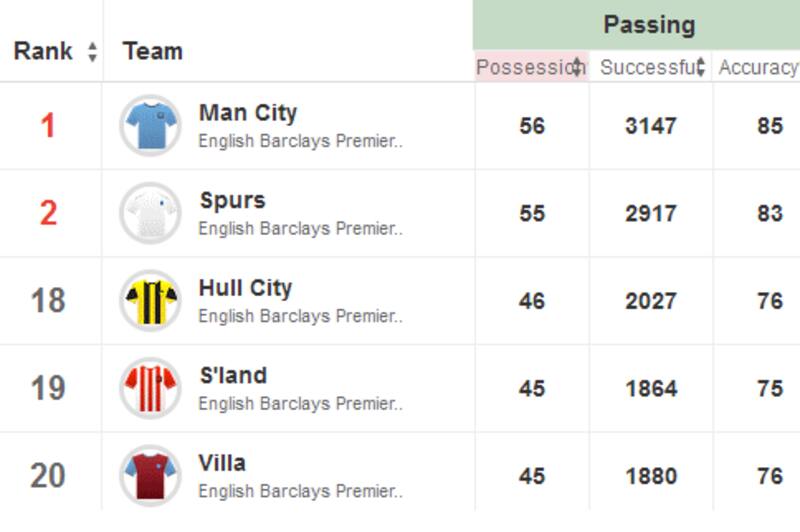Viewport: 800px width, 532px height.
Task: Sort table by the Rank sort arrows
Action: (x=93, y=52)
